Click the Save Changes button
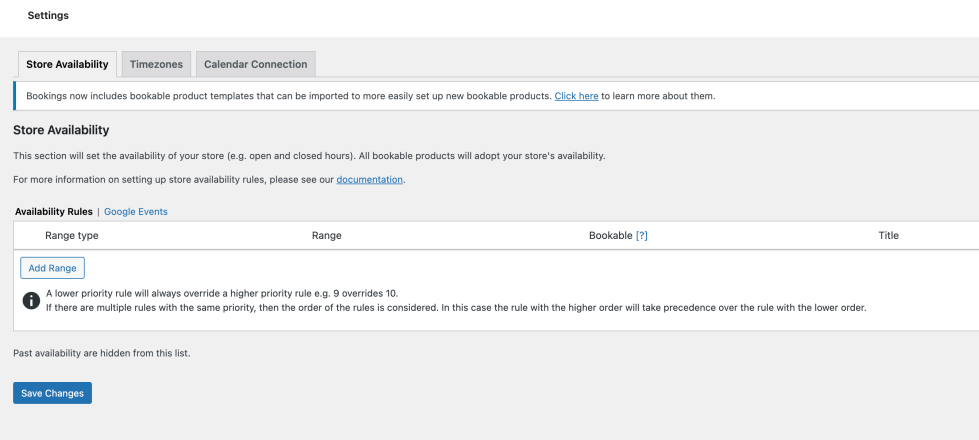The width and height of the screenshot is (979, 440). click(x=52, y=393)
